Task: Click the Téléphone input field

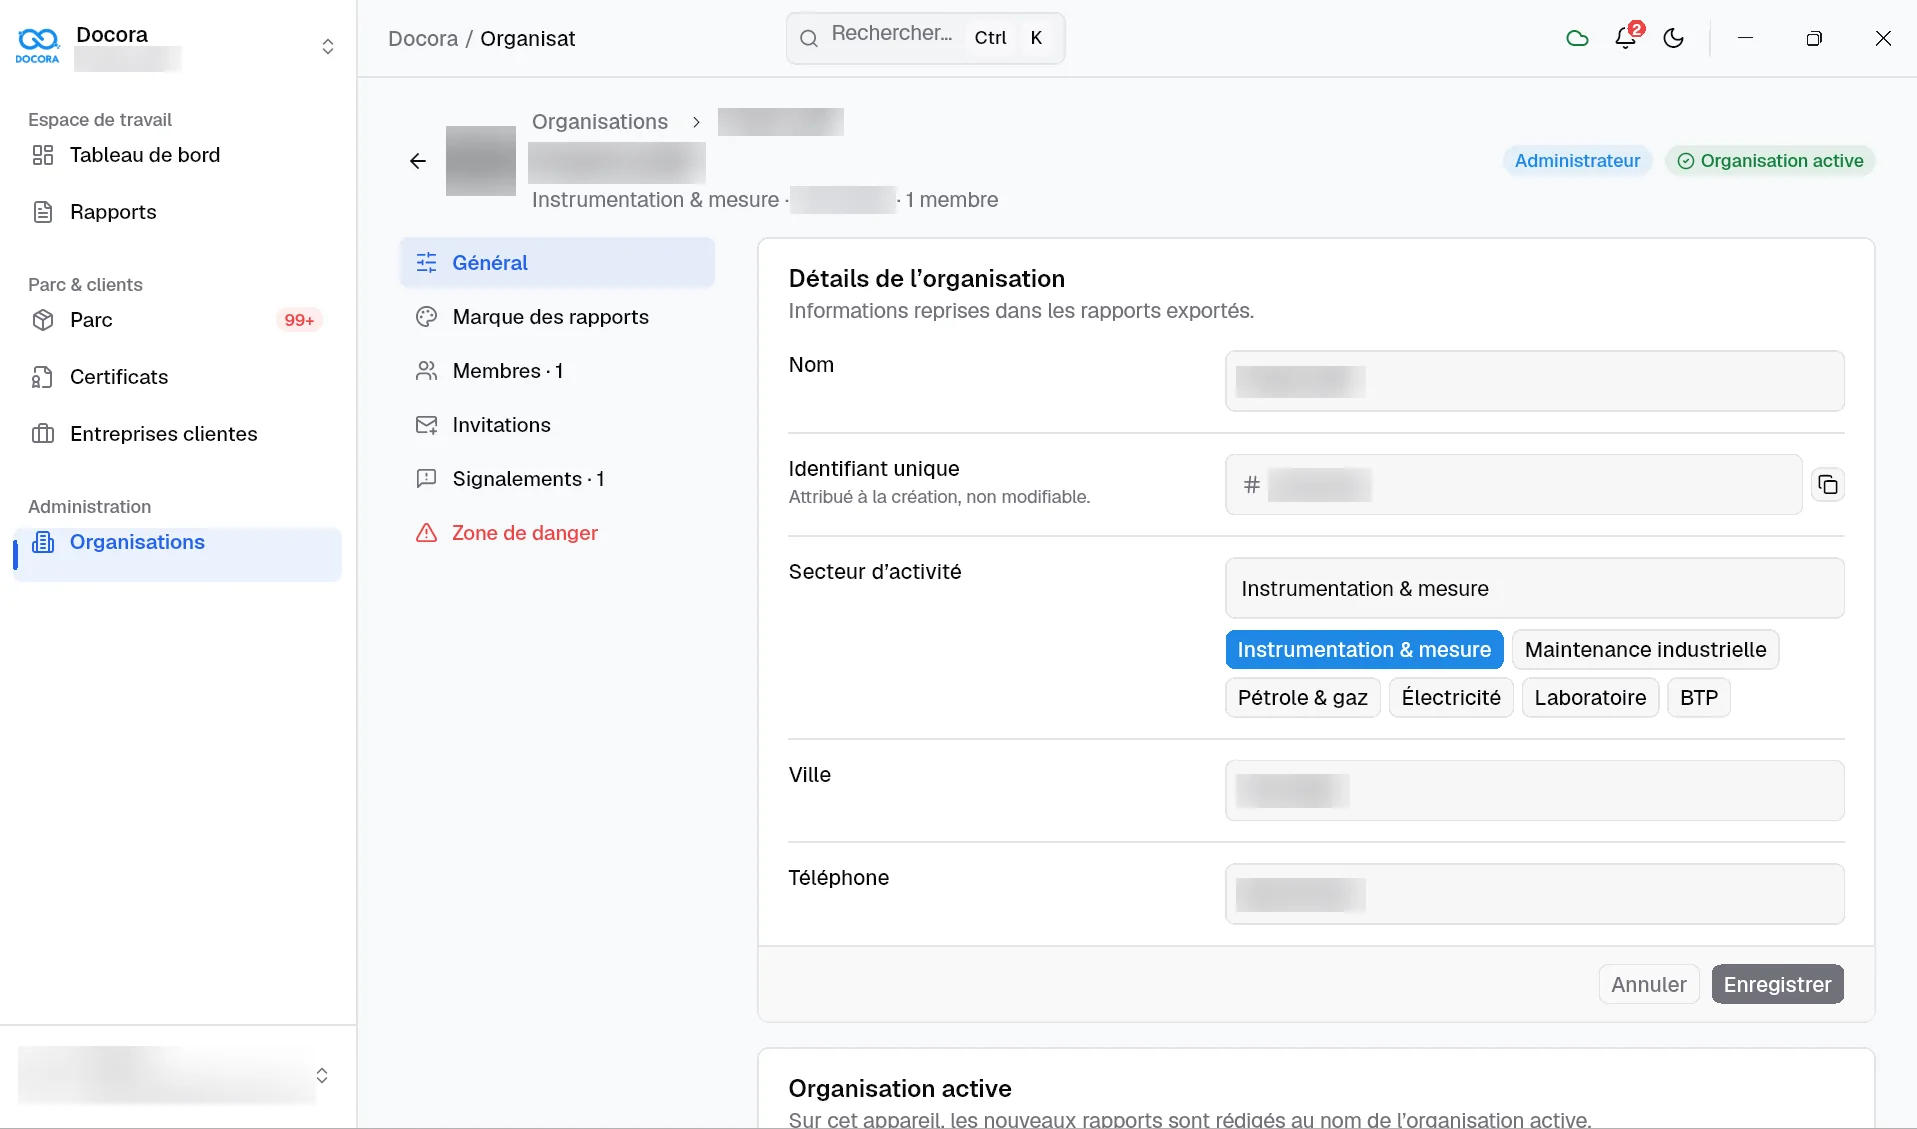Action: click(1534, 894)
